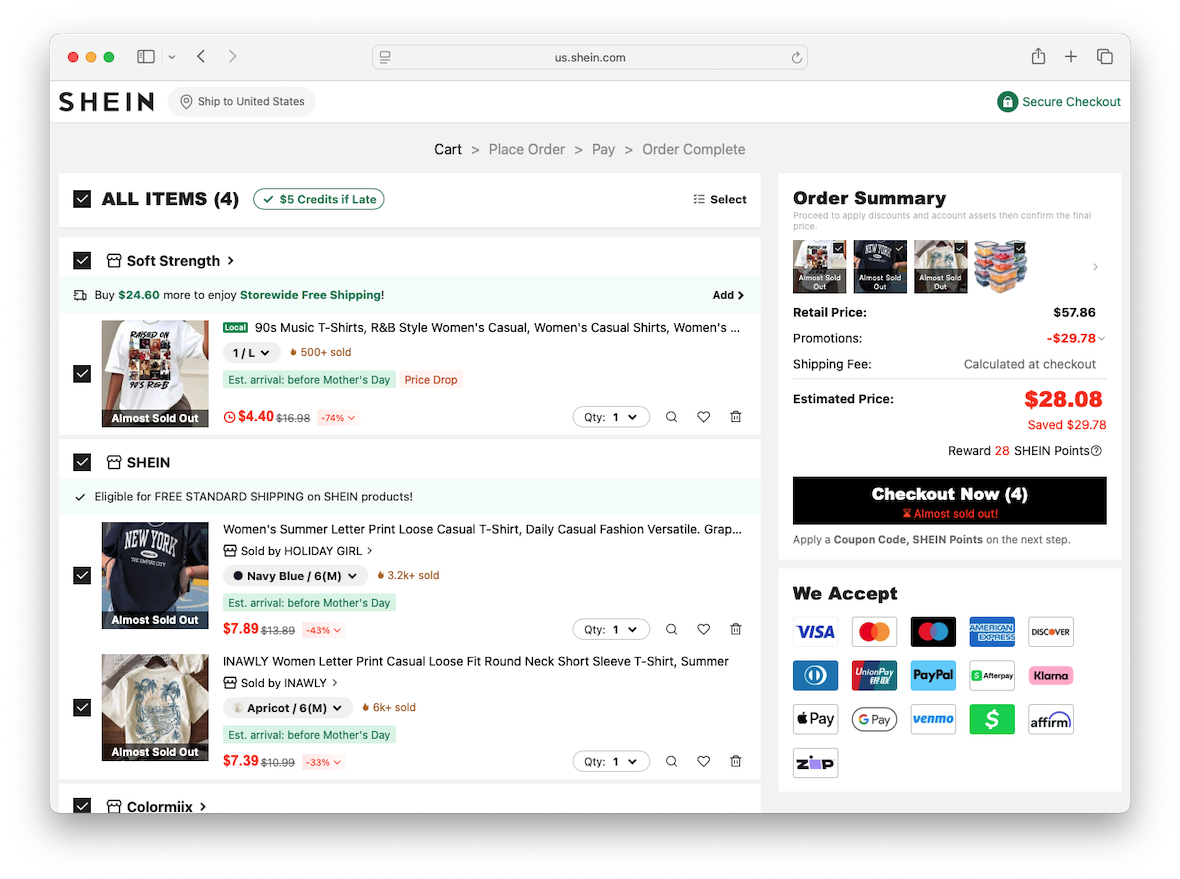Toggle the Colormiix store checkbox
Viewport: 1180px width, 879px height.
point(82,805)
